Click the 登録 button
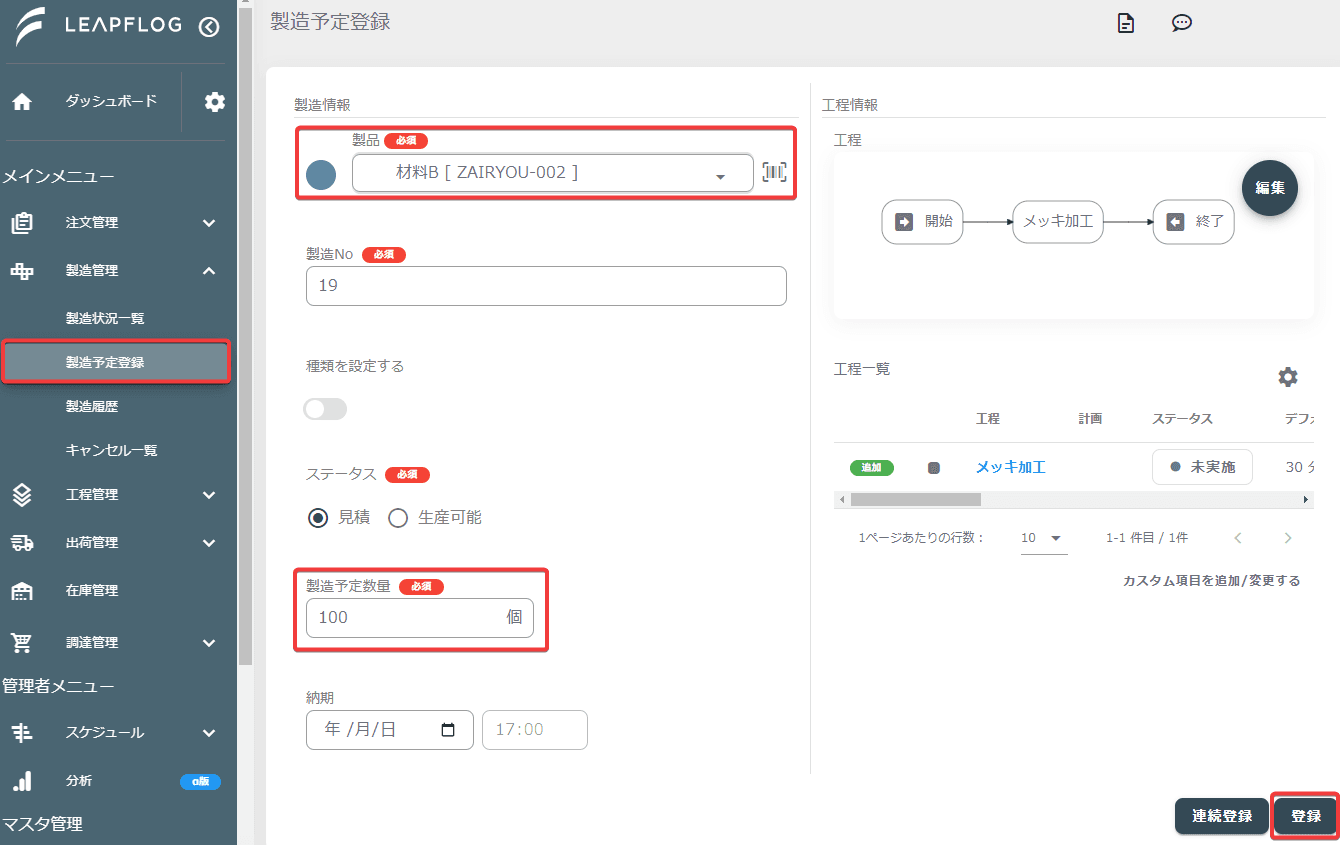 point(1306,816)
